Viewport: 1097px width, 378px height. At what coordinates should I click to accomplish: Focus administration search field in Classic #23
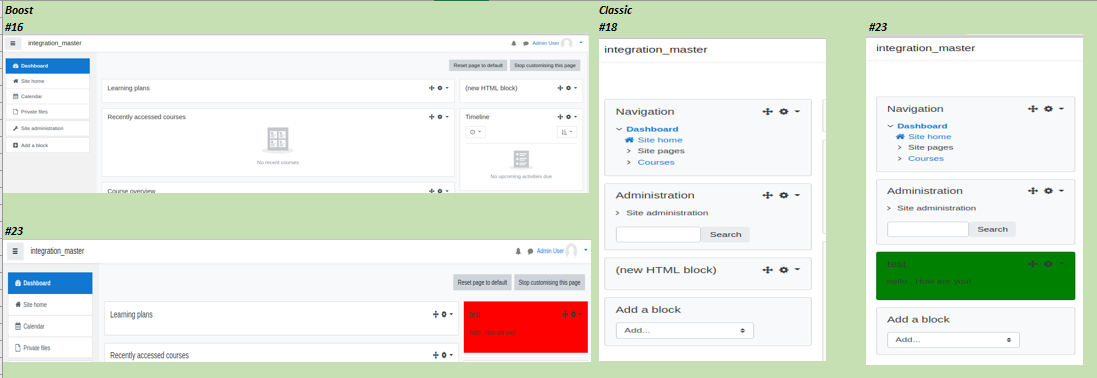click(928, 229)
